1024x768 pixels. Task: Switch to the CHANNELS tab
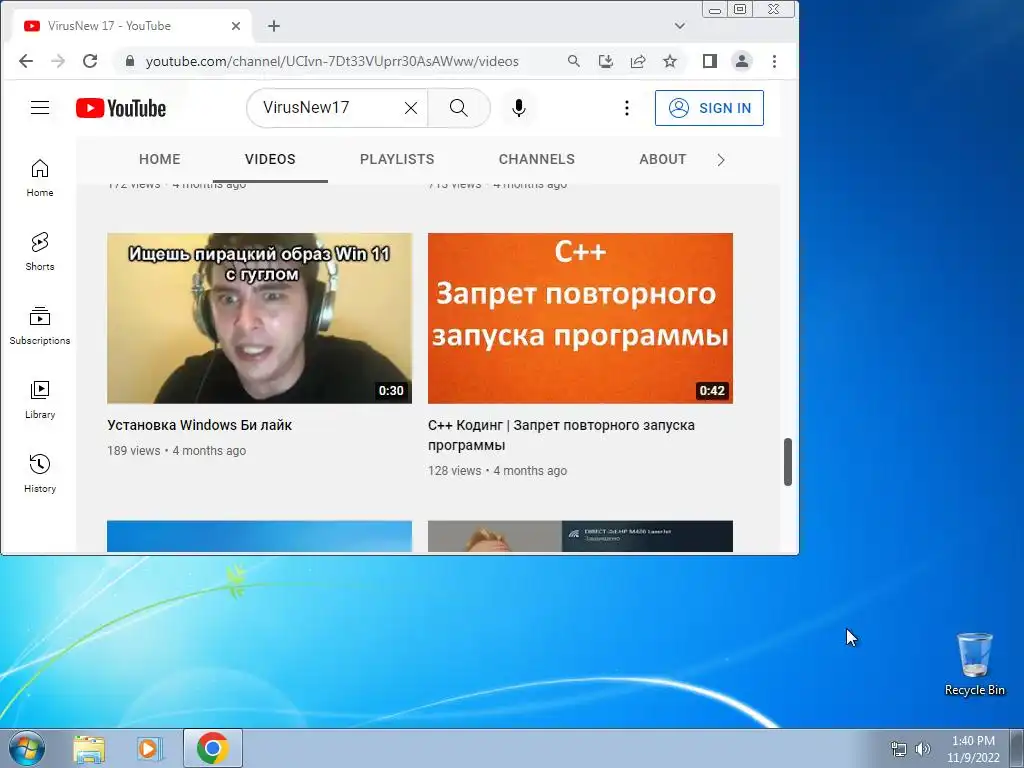537,159
